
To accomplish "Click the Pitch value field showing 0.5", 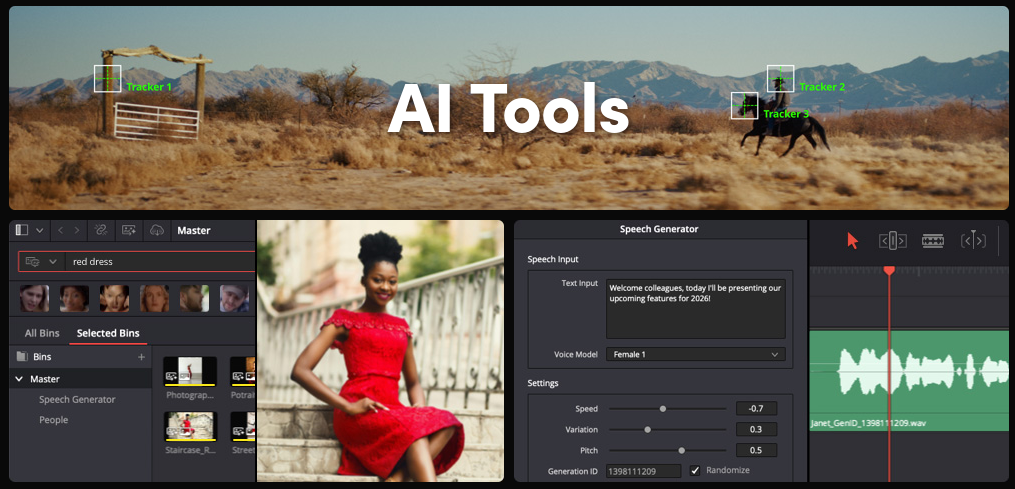I will (756, 450).
